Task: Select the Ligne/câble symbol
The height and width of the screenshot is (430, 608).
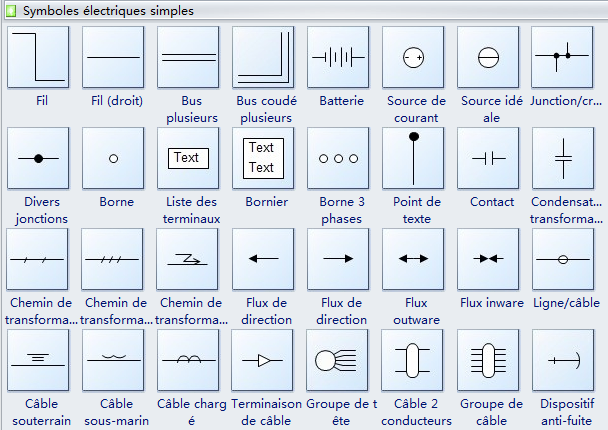Action: [x=563, y=259]
